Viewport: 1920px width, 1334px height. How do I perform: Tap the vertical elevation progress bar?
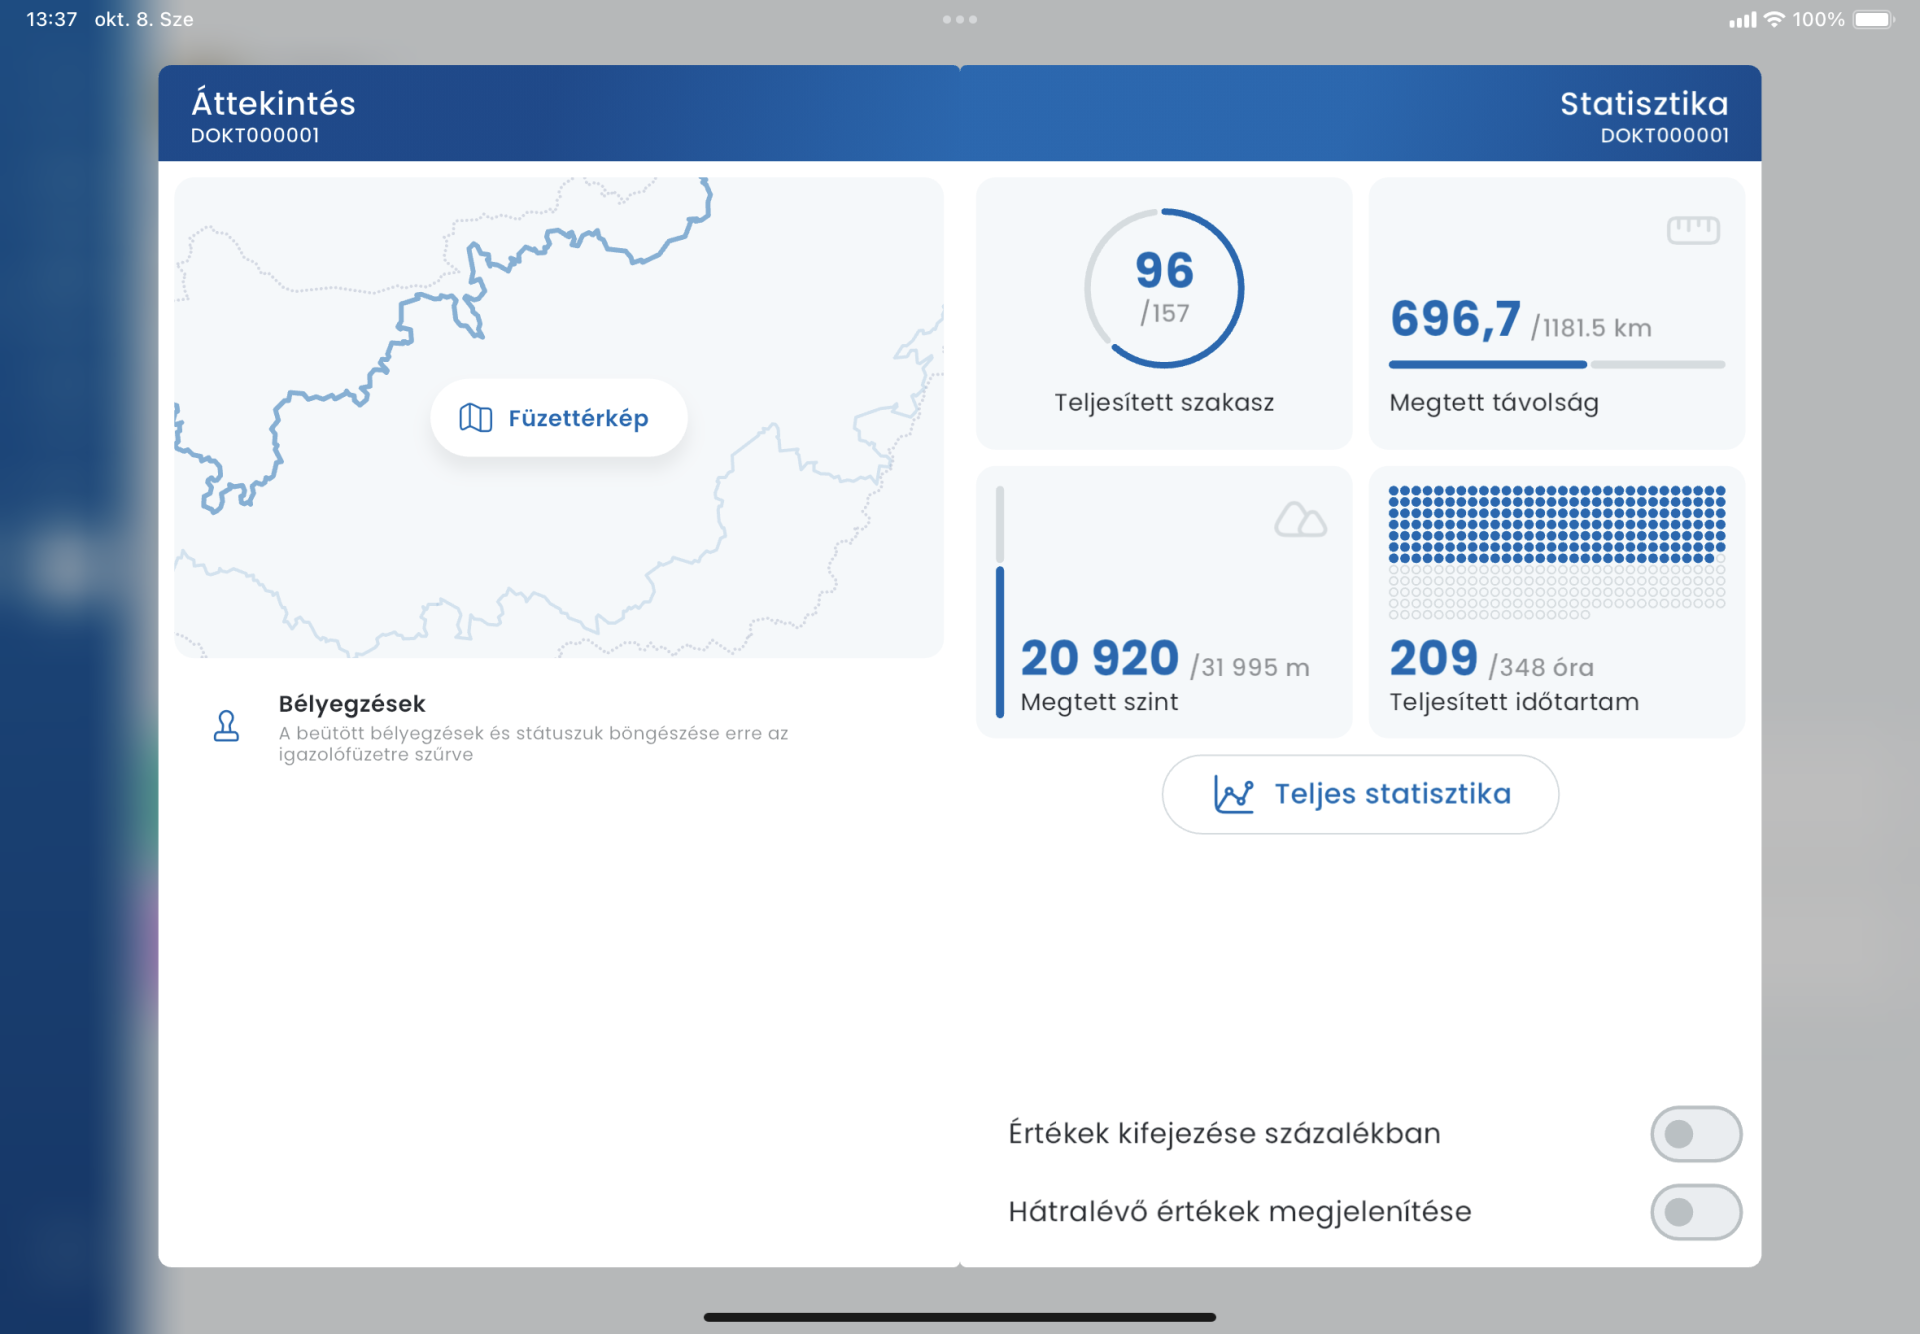coord(999,602)
